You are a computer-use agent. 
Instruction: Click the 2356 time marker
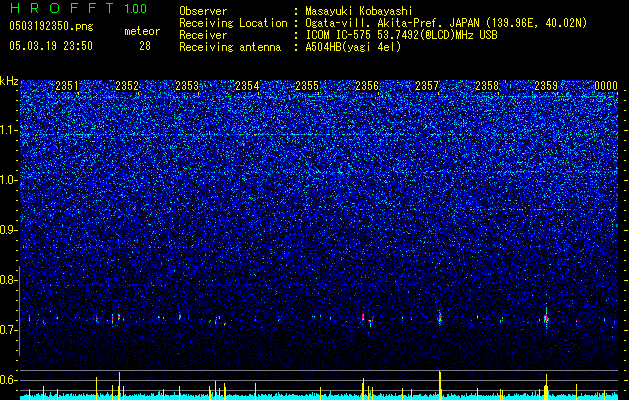tap(367, 86)
